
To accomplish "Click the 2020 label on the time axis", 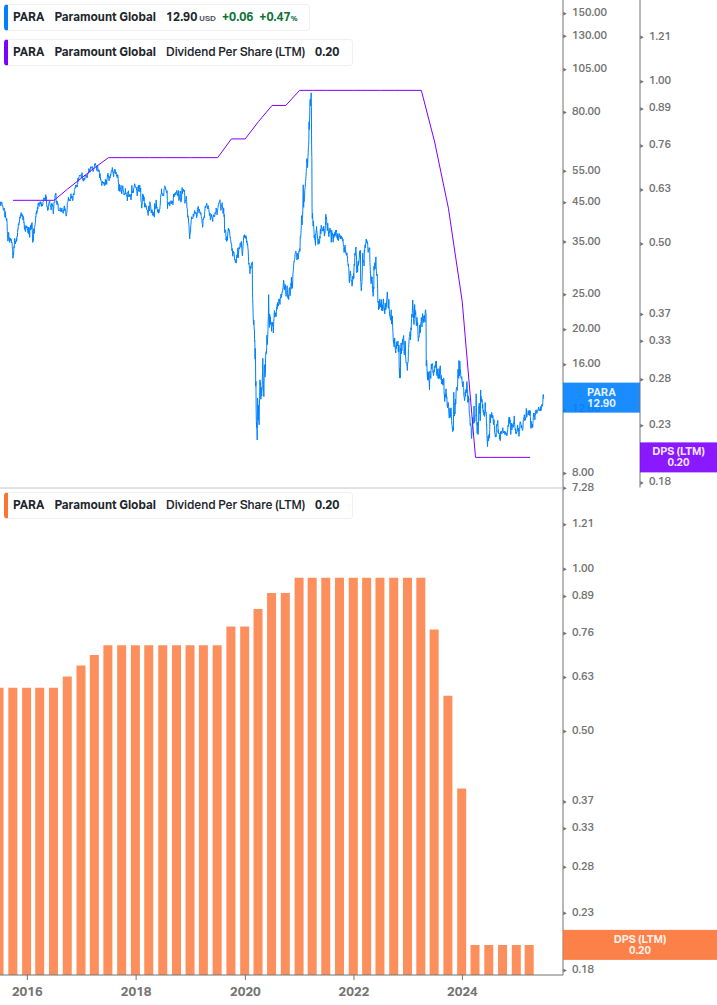I will tap(245, 992).
